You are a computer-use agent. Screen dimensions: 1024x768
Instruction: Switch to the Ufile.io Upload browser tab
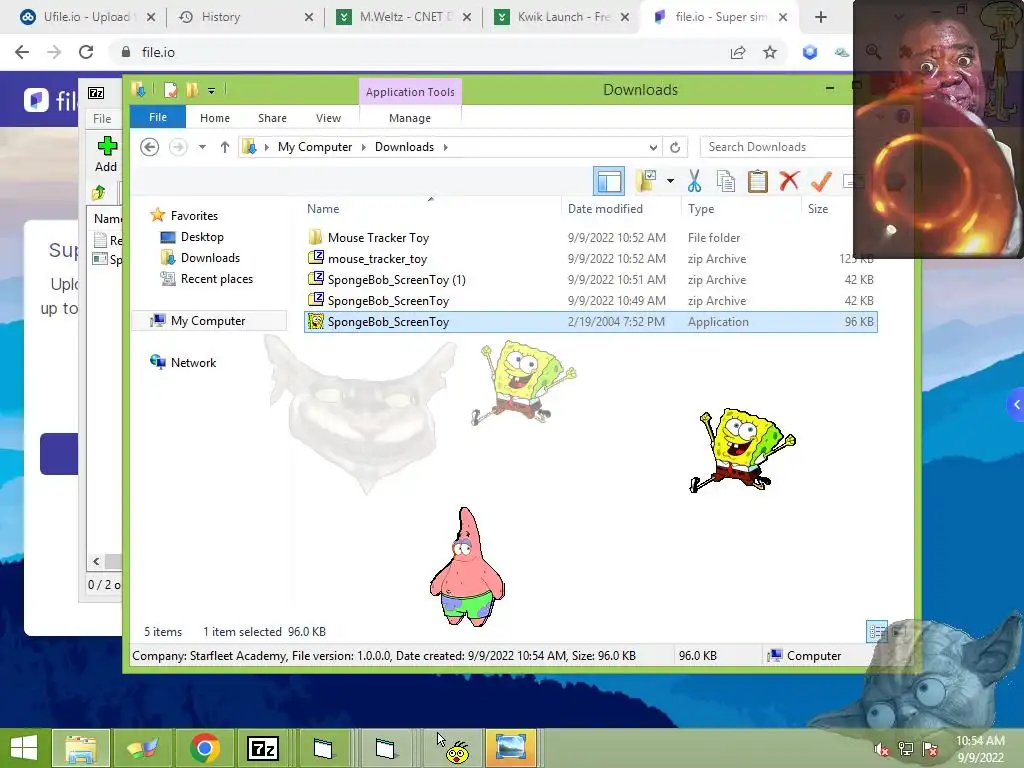tap(87, 17)
